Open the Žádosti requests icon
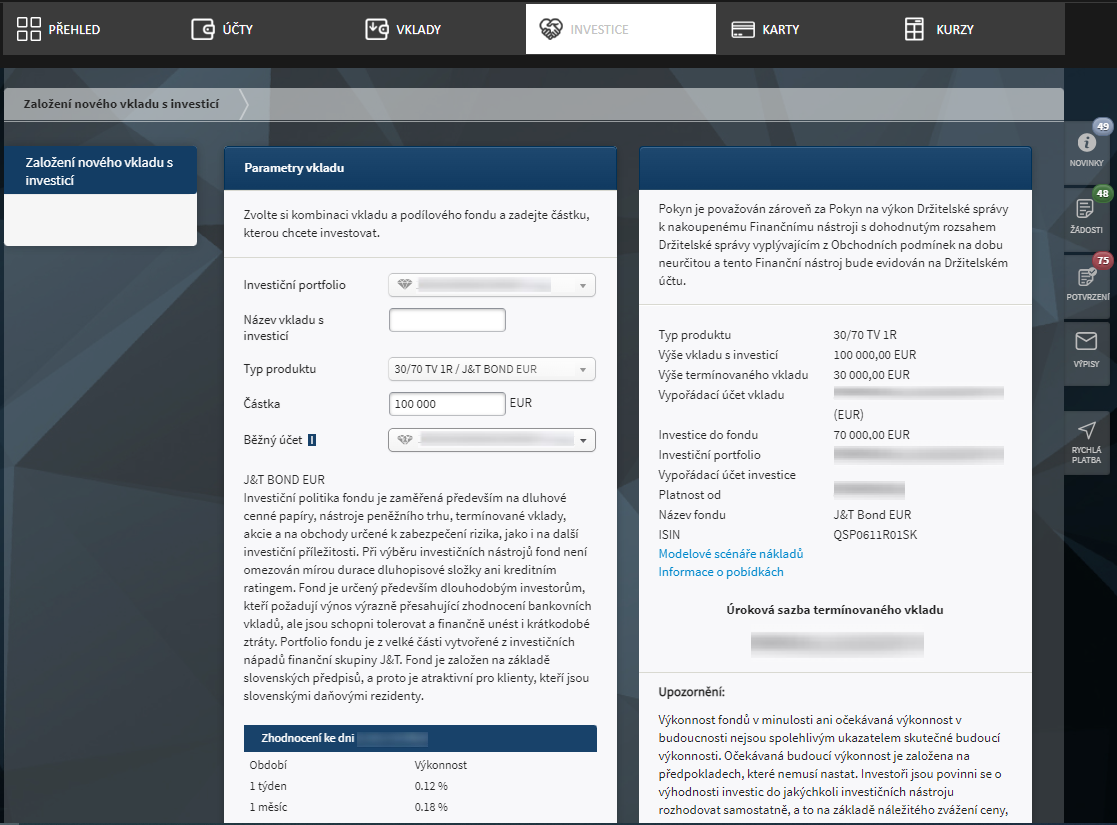The image size is (1117, 825). click(1086, 209)
